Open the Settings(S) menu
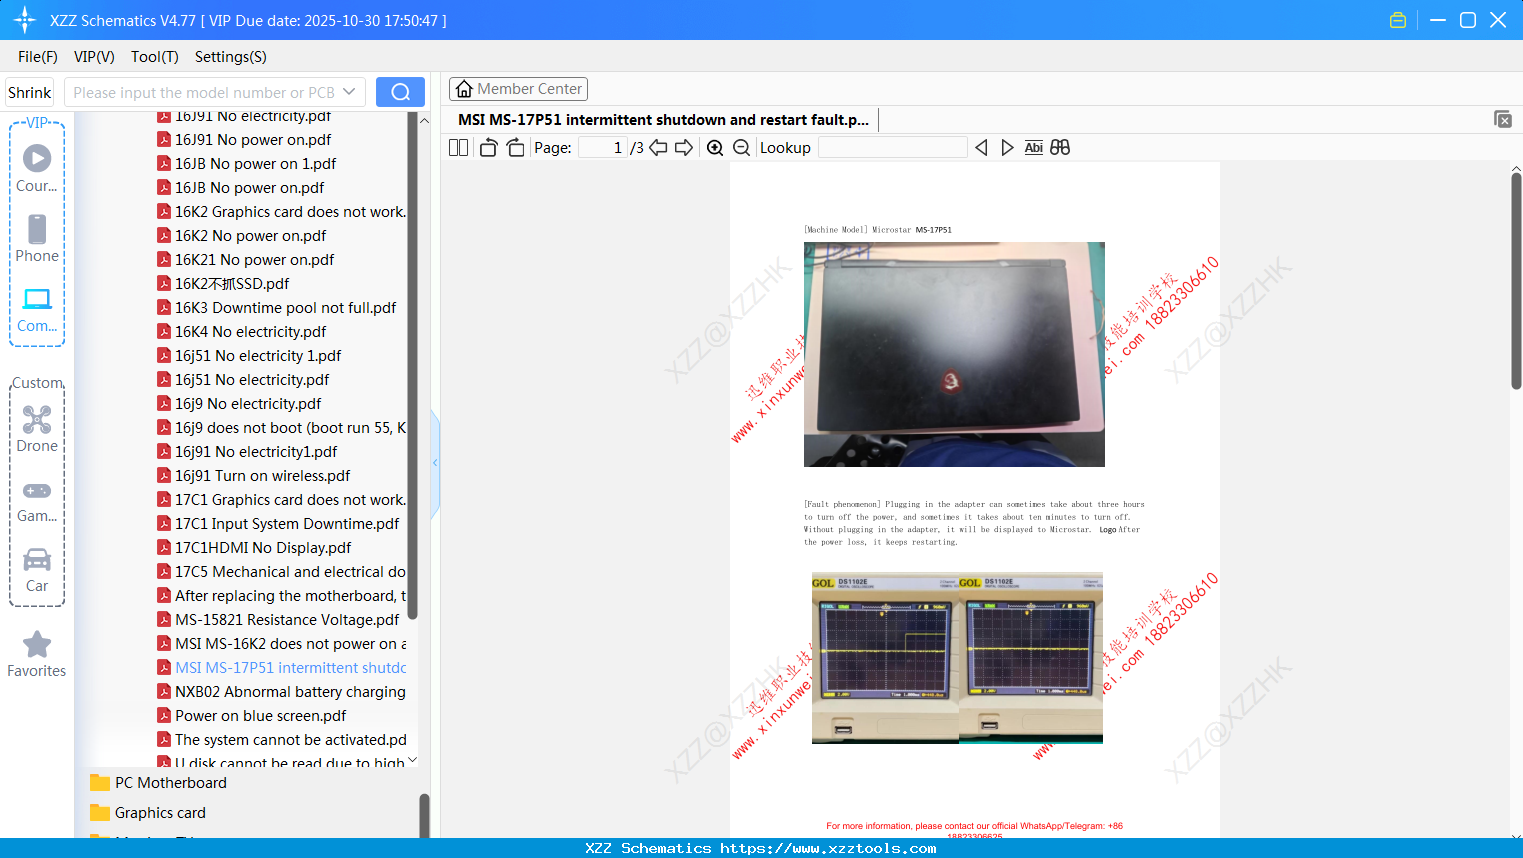 coord(231,57)
